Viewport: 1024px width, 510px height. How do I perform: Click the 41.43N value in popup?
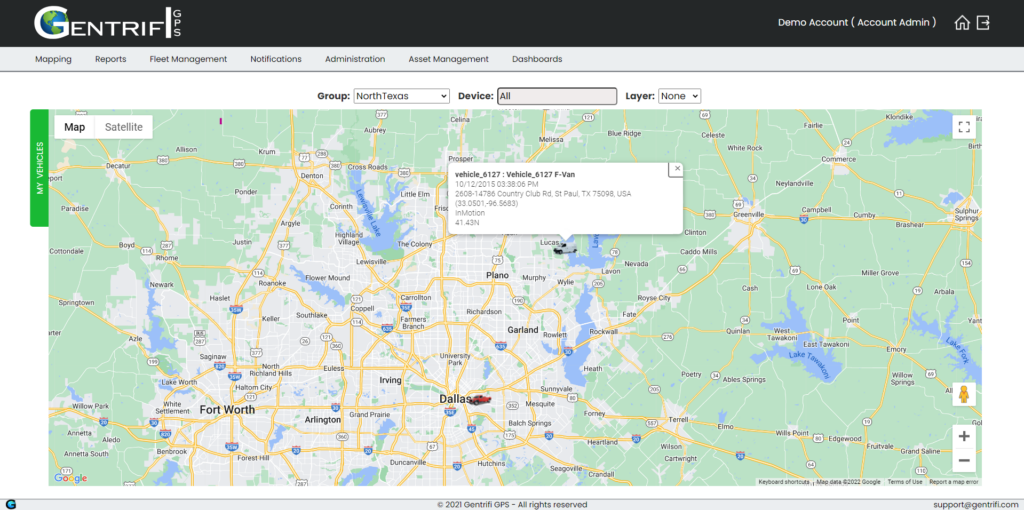coord(466,223)
